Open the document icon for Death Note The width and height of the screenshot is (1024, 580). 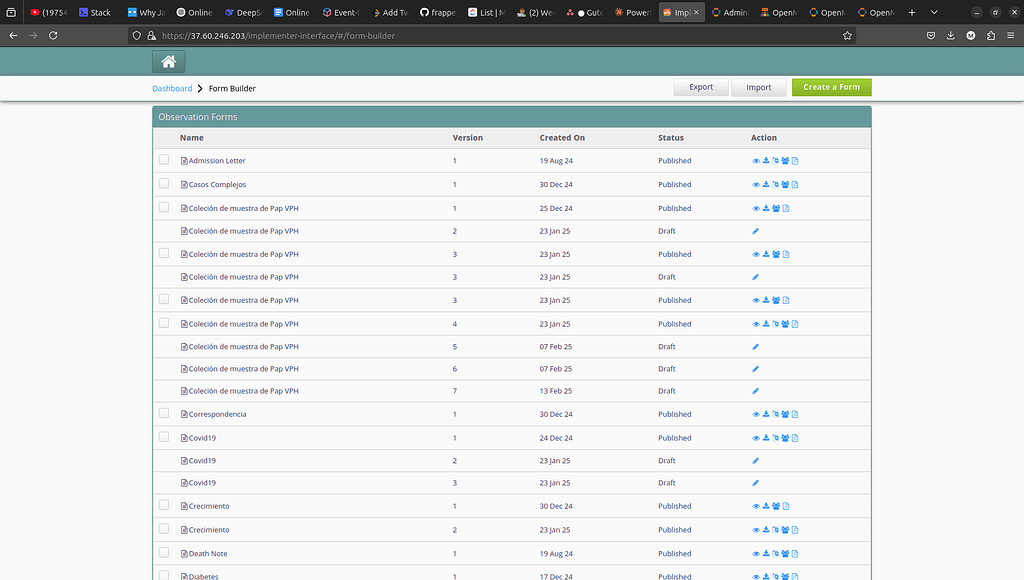pyautogui.click(x=795, y=553)
